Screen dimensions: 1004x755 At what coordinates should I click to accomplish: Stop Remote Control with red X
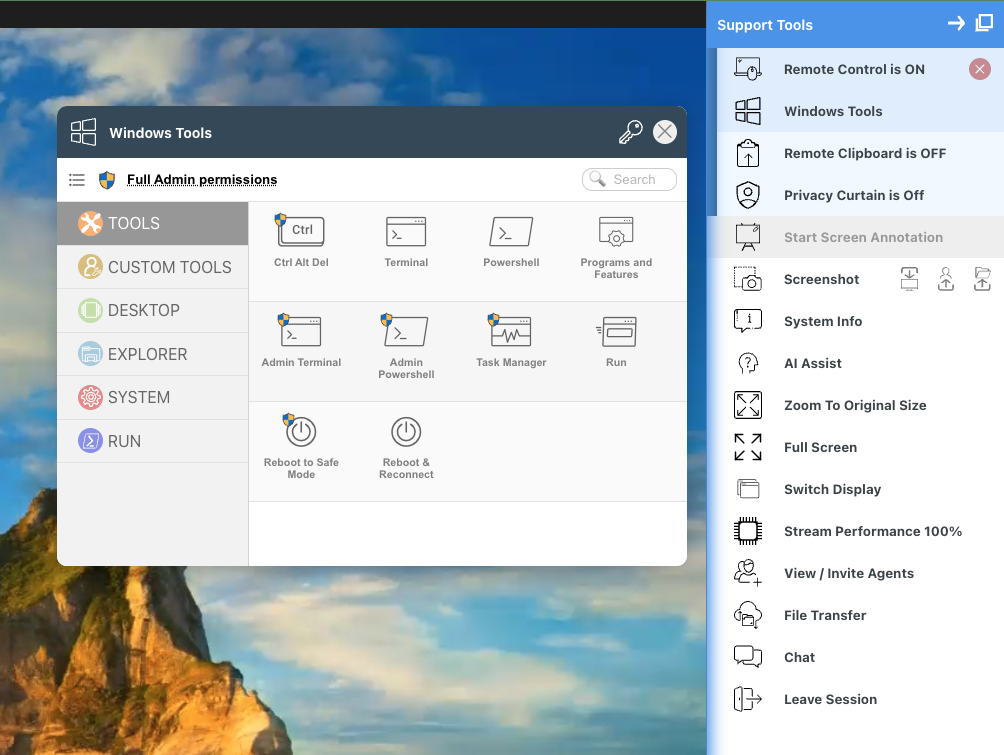[977, 69]
